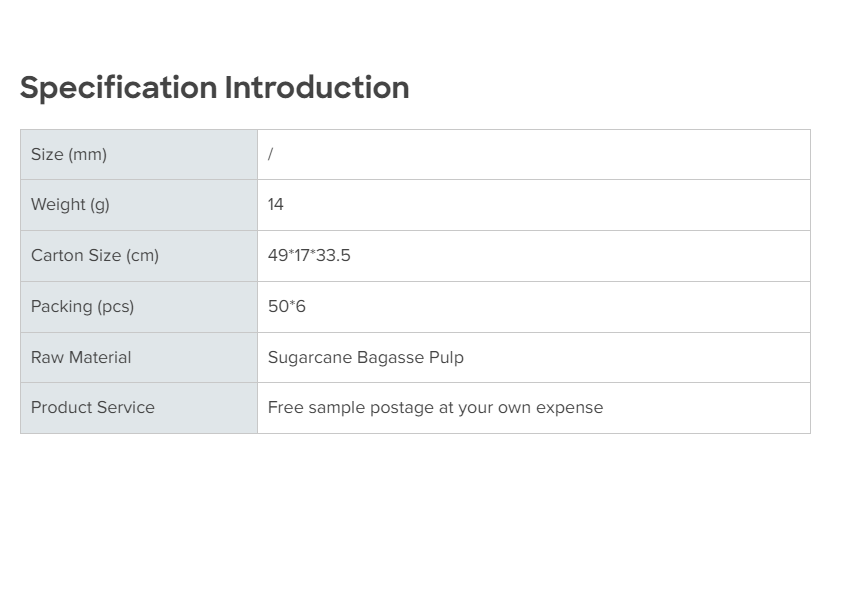The image size is (865, 598).
Task: Select the 'Packing' row label cell
Action: pos(138,307)
